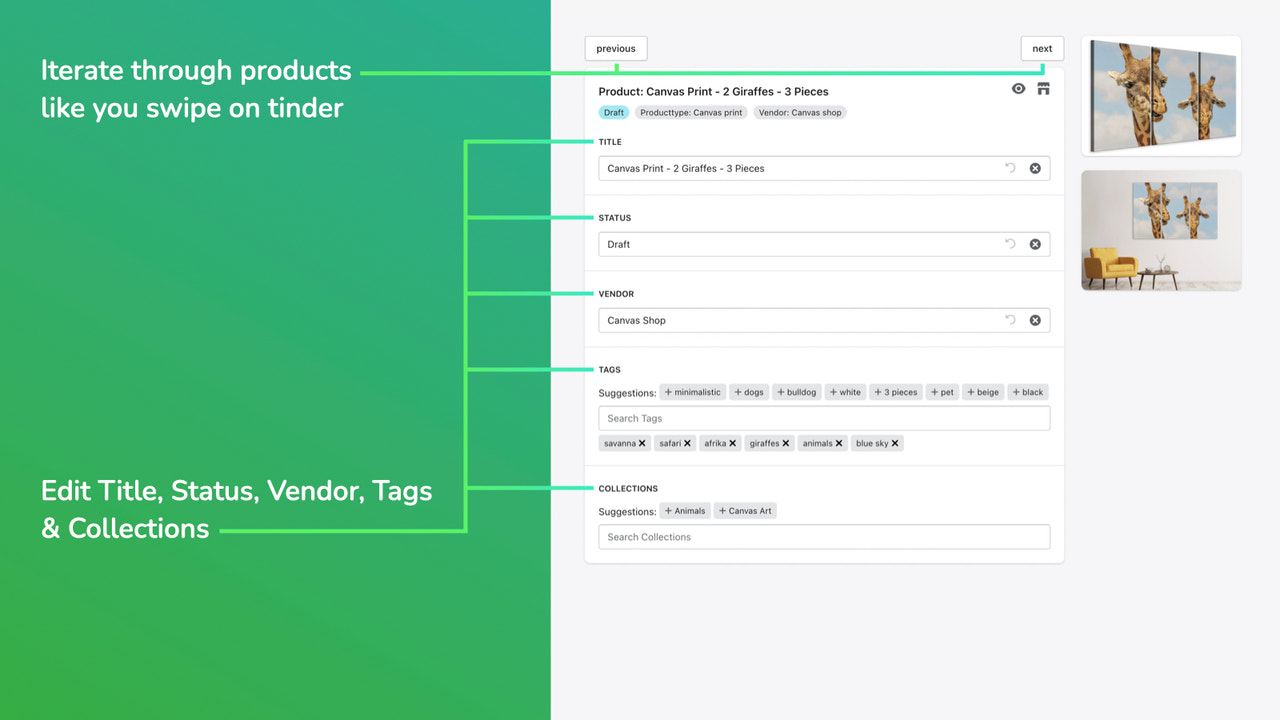The image size is (1280, 720).
Task: Advance to the next product
Action: [1042, 48]
